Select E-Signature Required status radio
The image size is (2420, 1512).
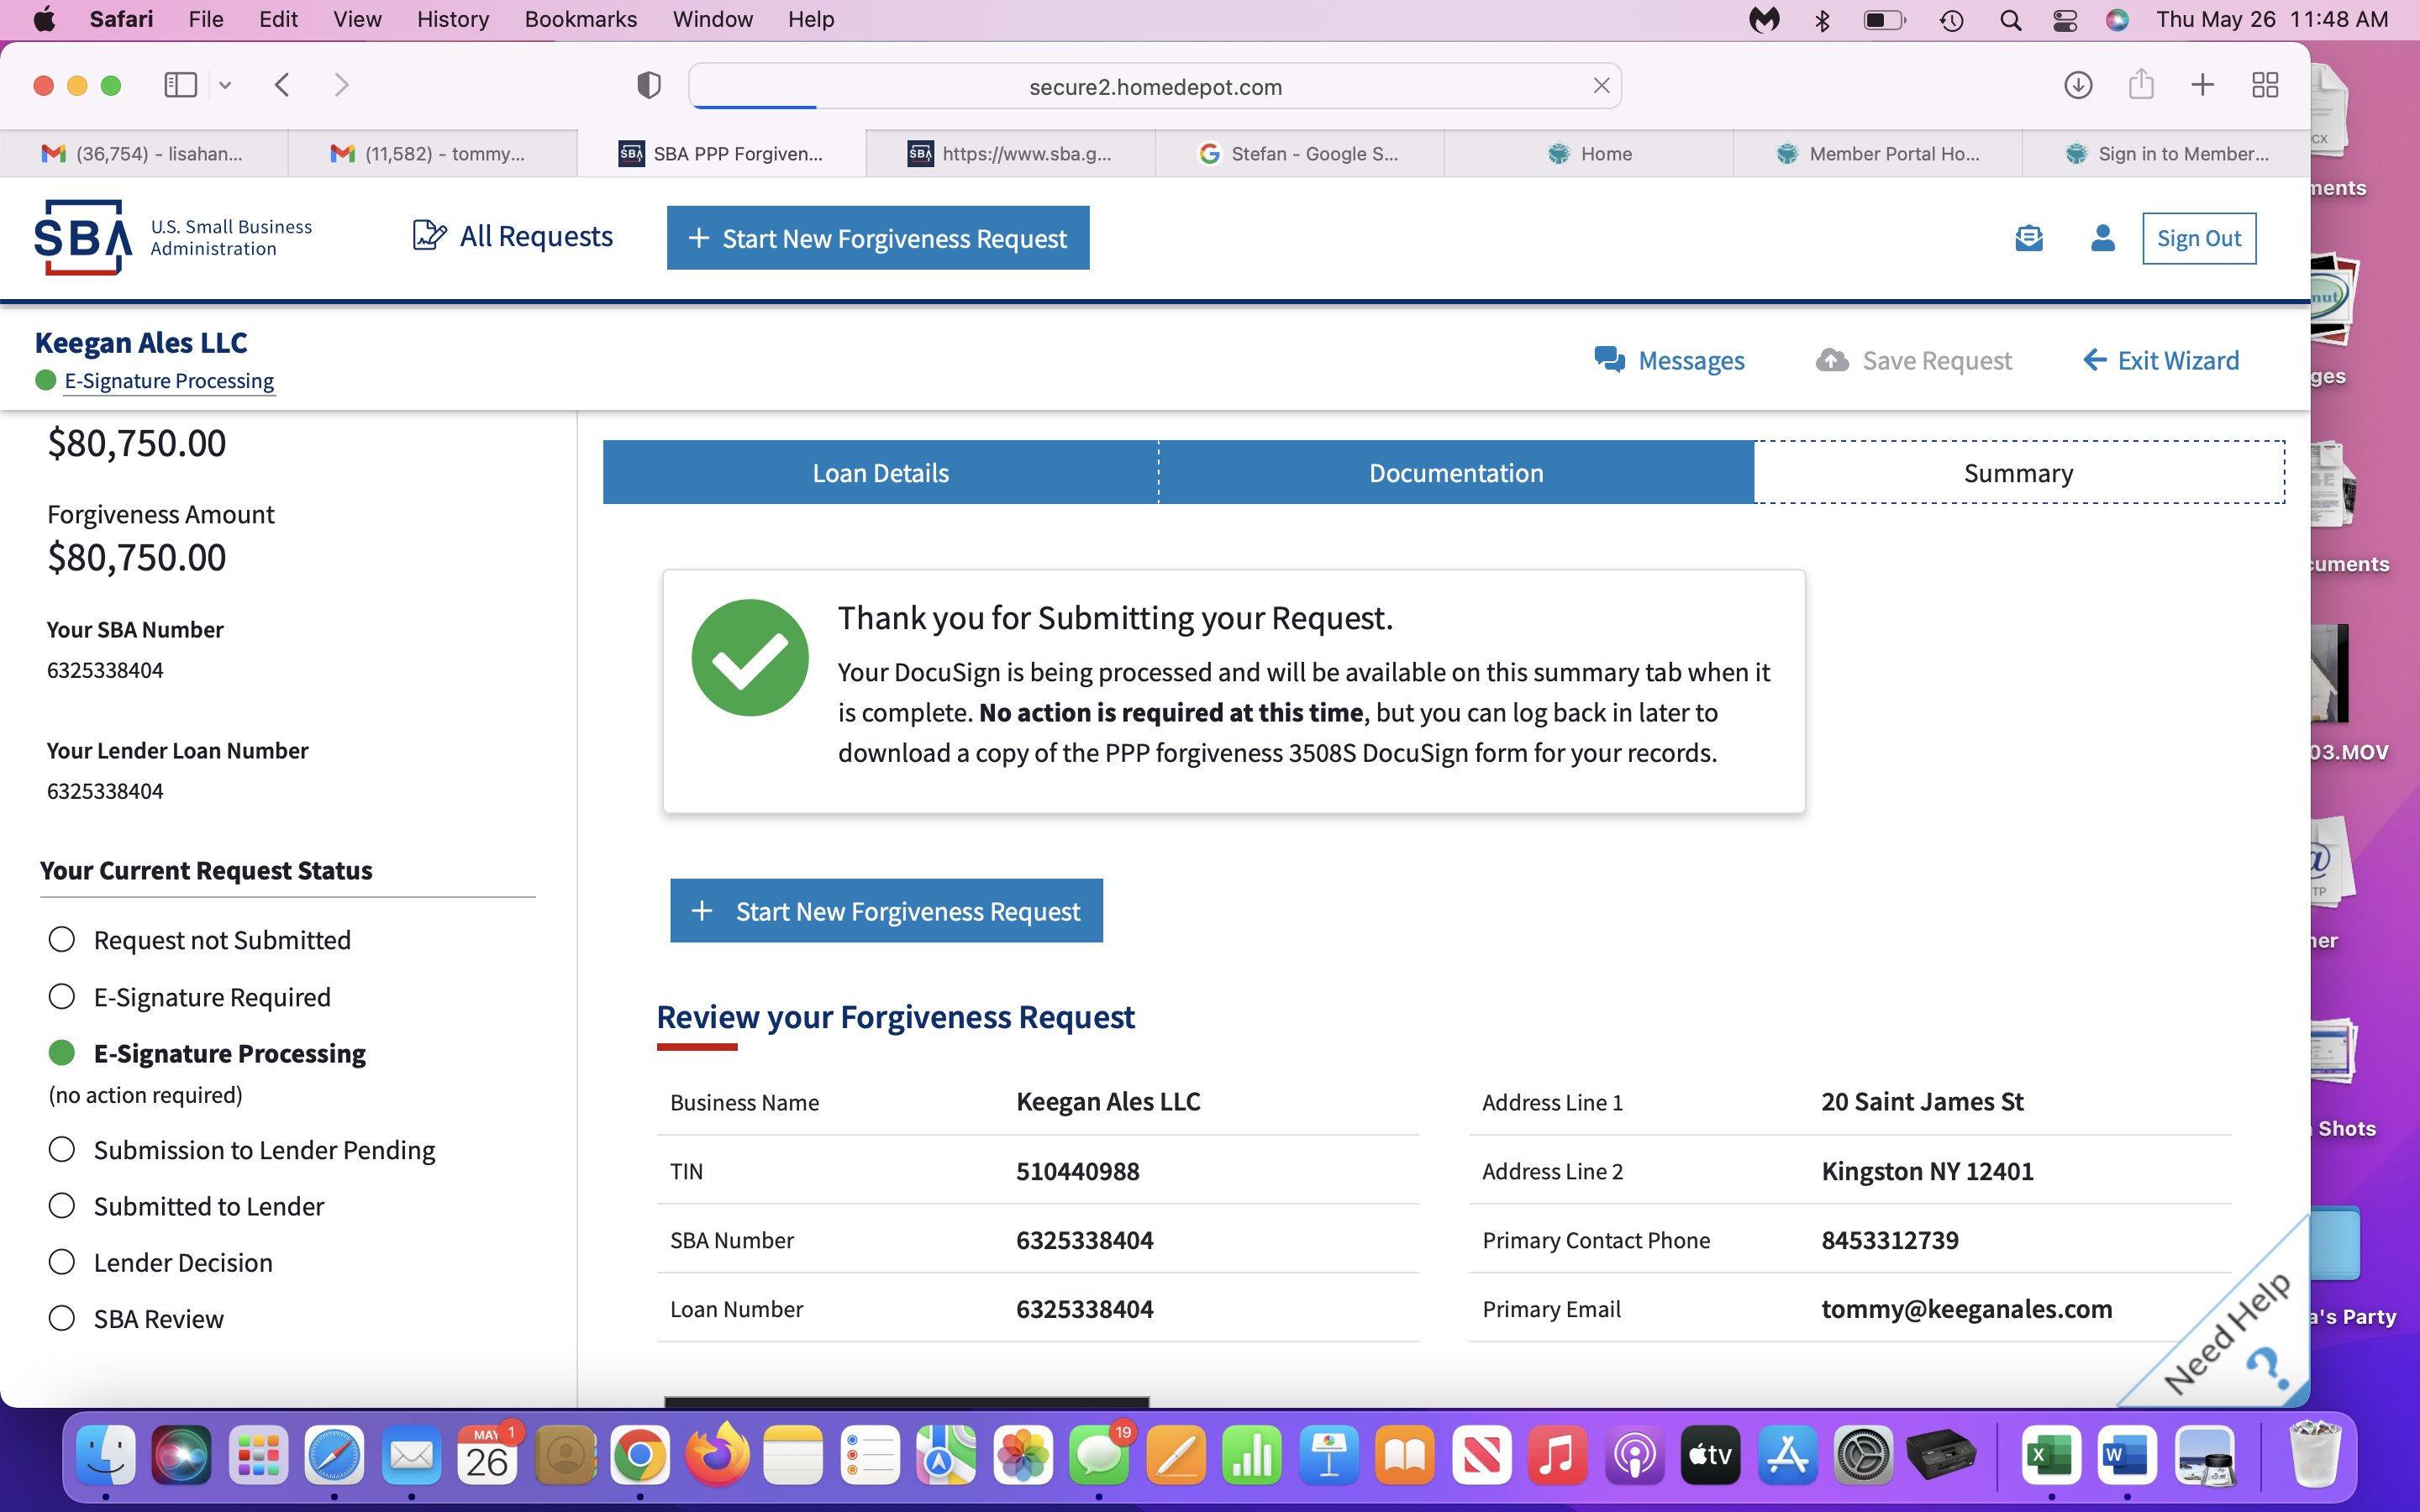tap(62, 996)
